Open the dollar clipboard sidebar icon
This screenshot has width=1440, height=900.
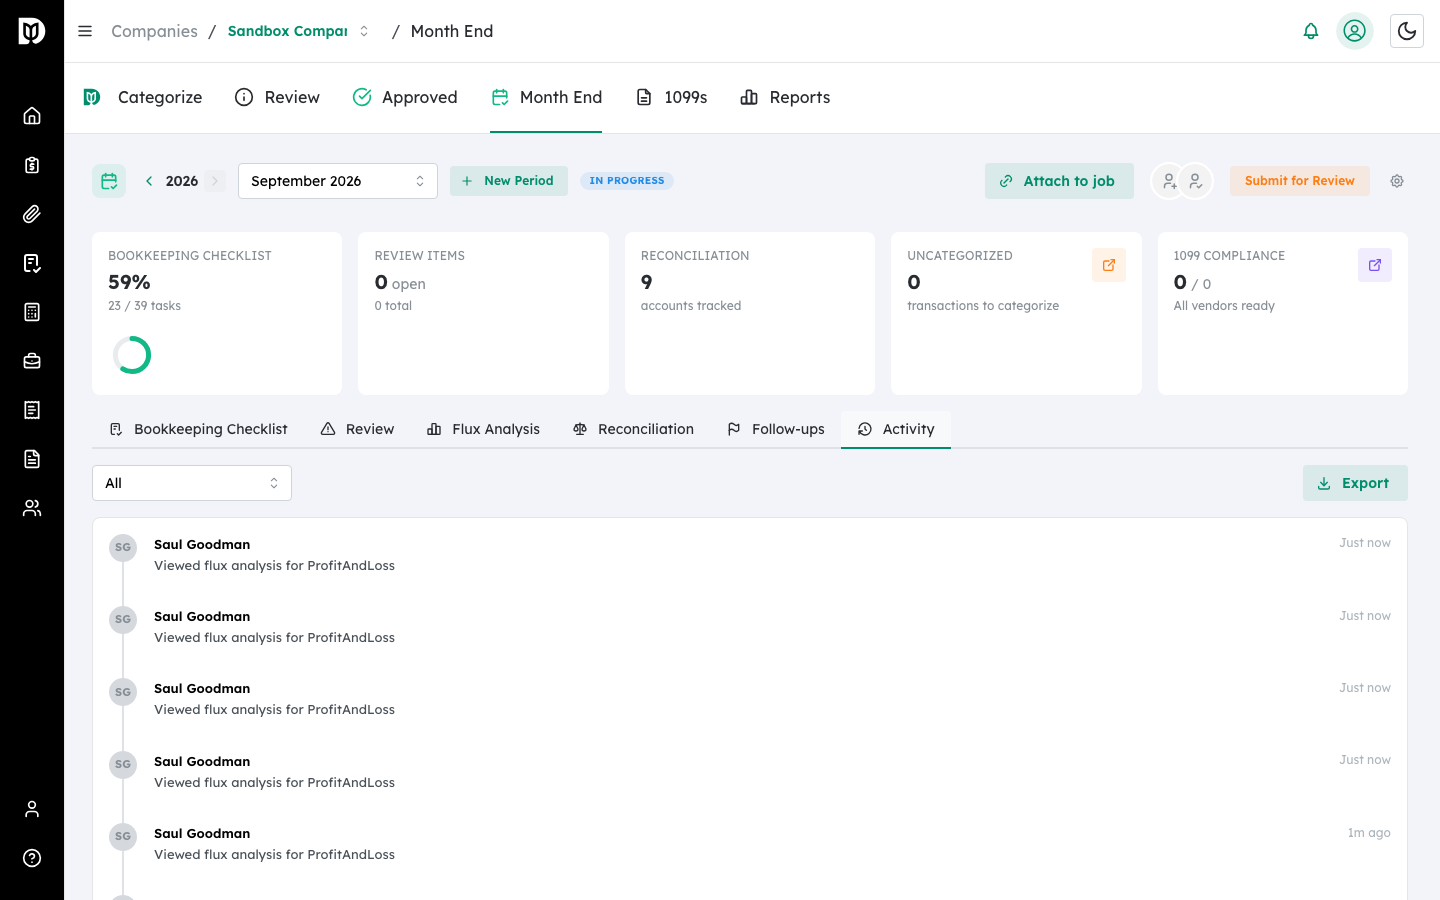(32, 165)
